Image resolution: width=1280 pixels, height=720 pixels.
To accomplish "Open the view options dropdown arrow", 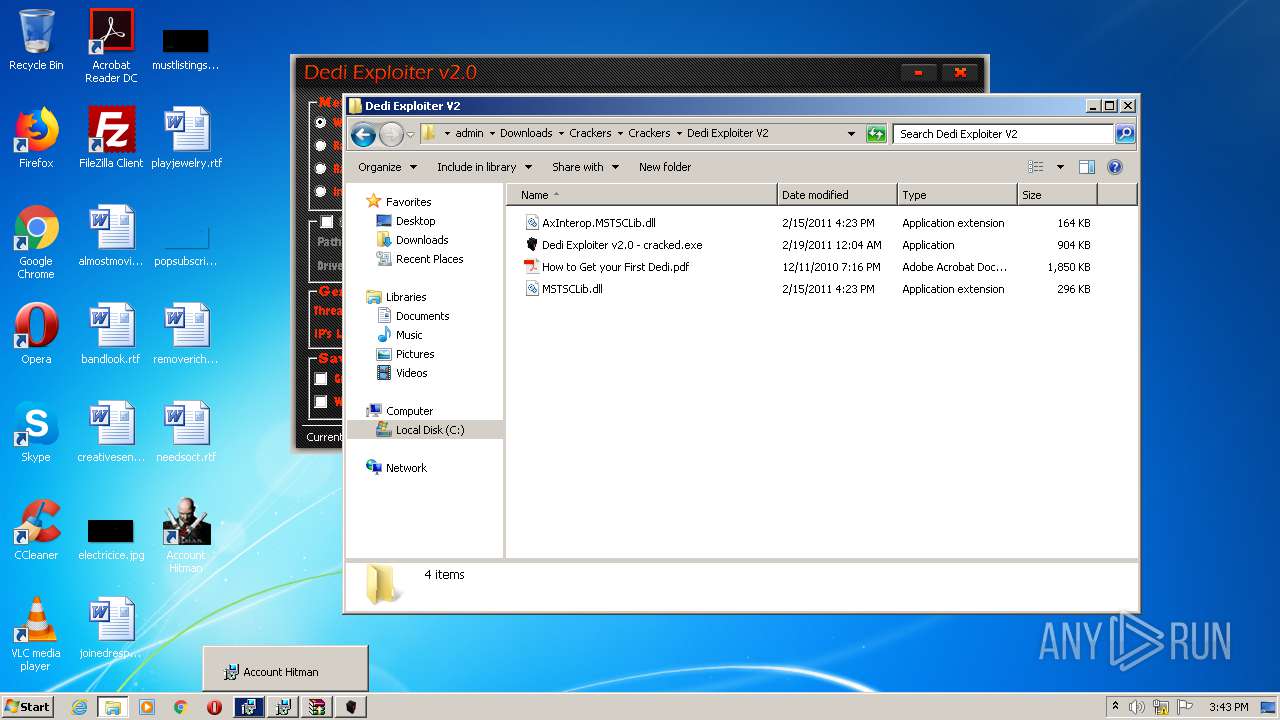I will 1060,167.
